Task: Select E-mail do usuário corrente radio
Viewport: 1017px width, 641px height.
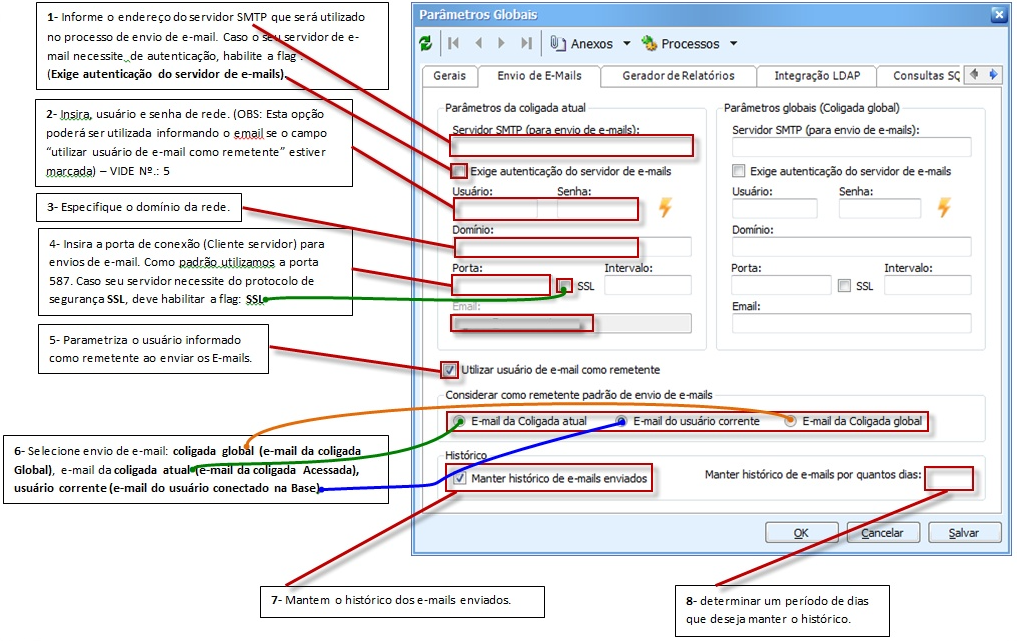Action: pyautogui.click(x=621, y=421)
